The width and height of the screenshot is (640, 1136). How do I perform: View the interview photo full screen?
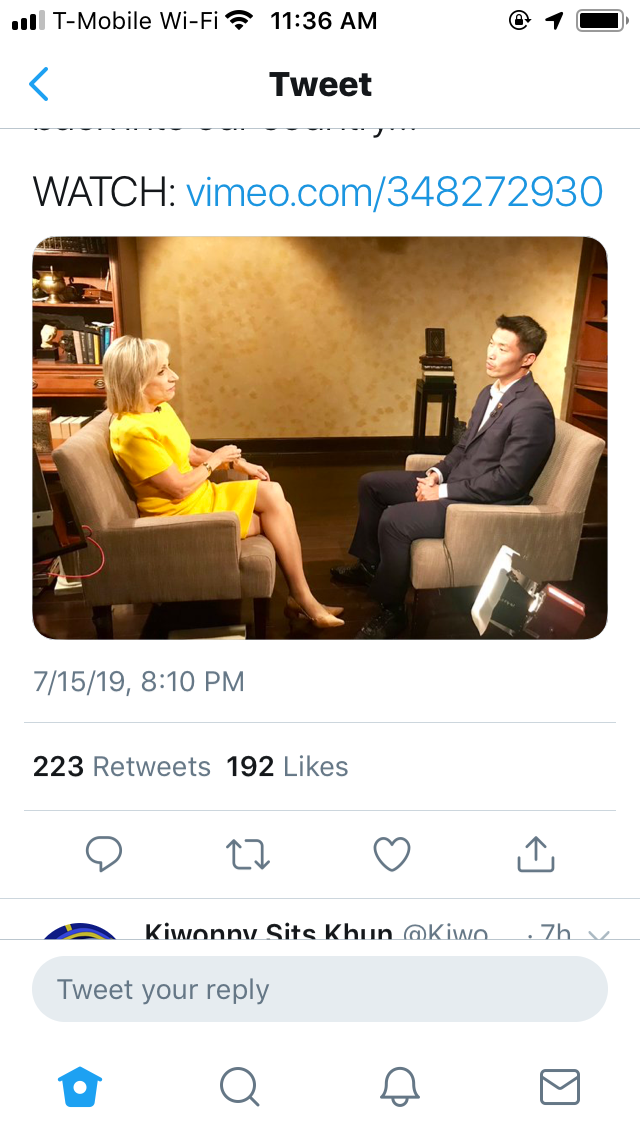(320, 438)
